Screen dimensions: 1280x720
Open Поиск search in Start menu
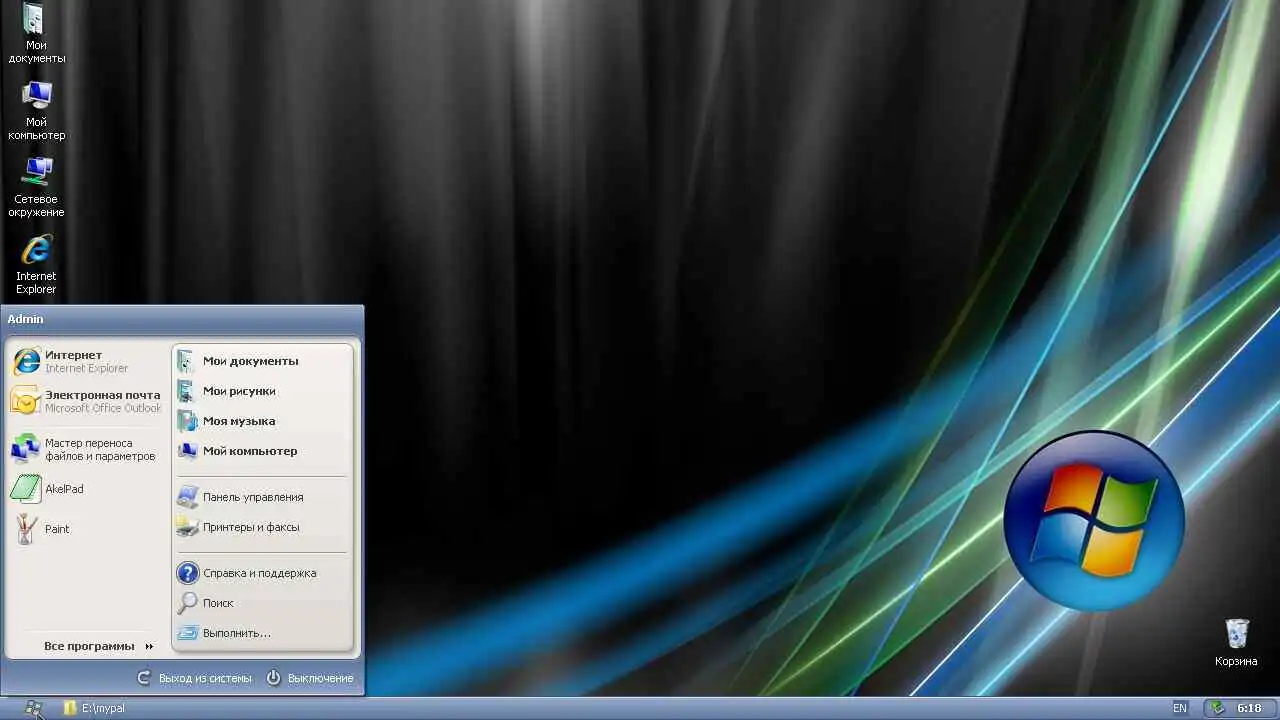(262, 603)
